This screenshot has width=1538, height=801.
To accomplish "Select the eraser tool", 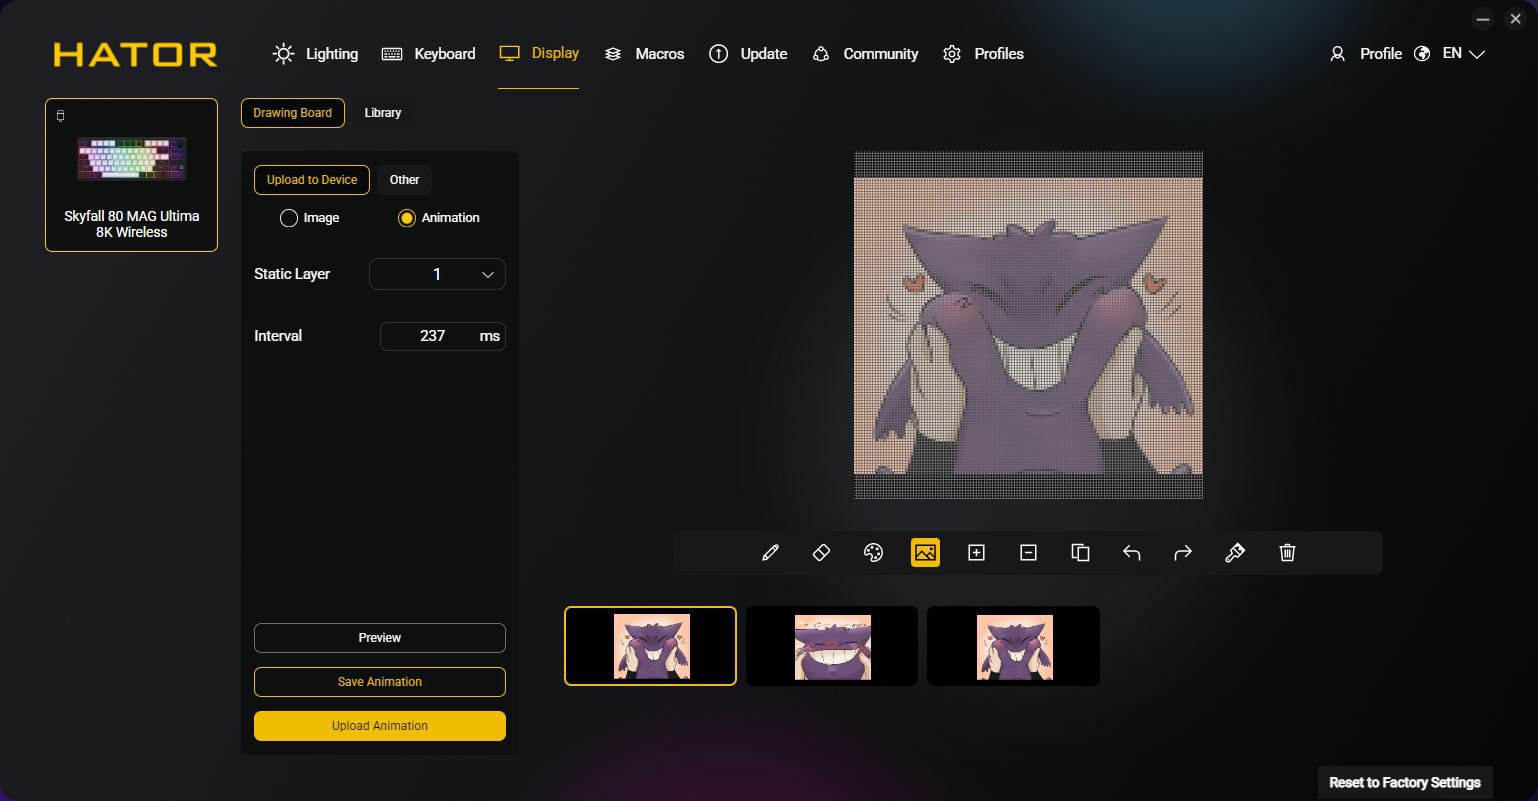I will [x=821, y=553].
